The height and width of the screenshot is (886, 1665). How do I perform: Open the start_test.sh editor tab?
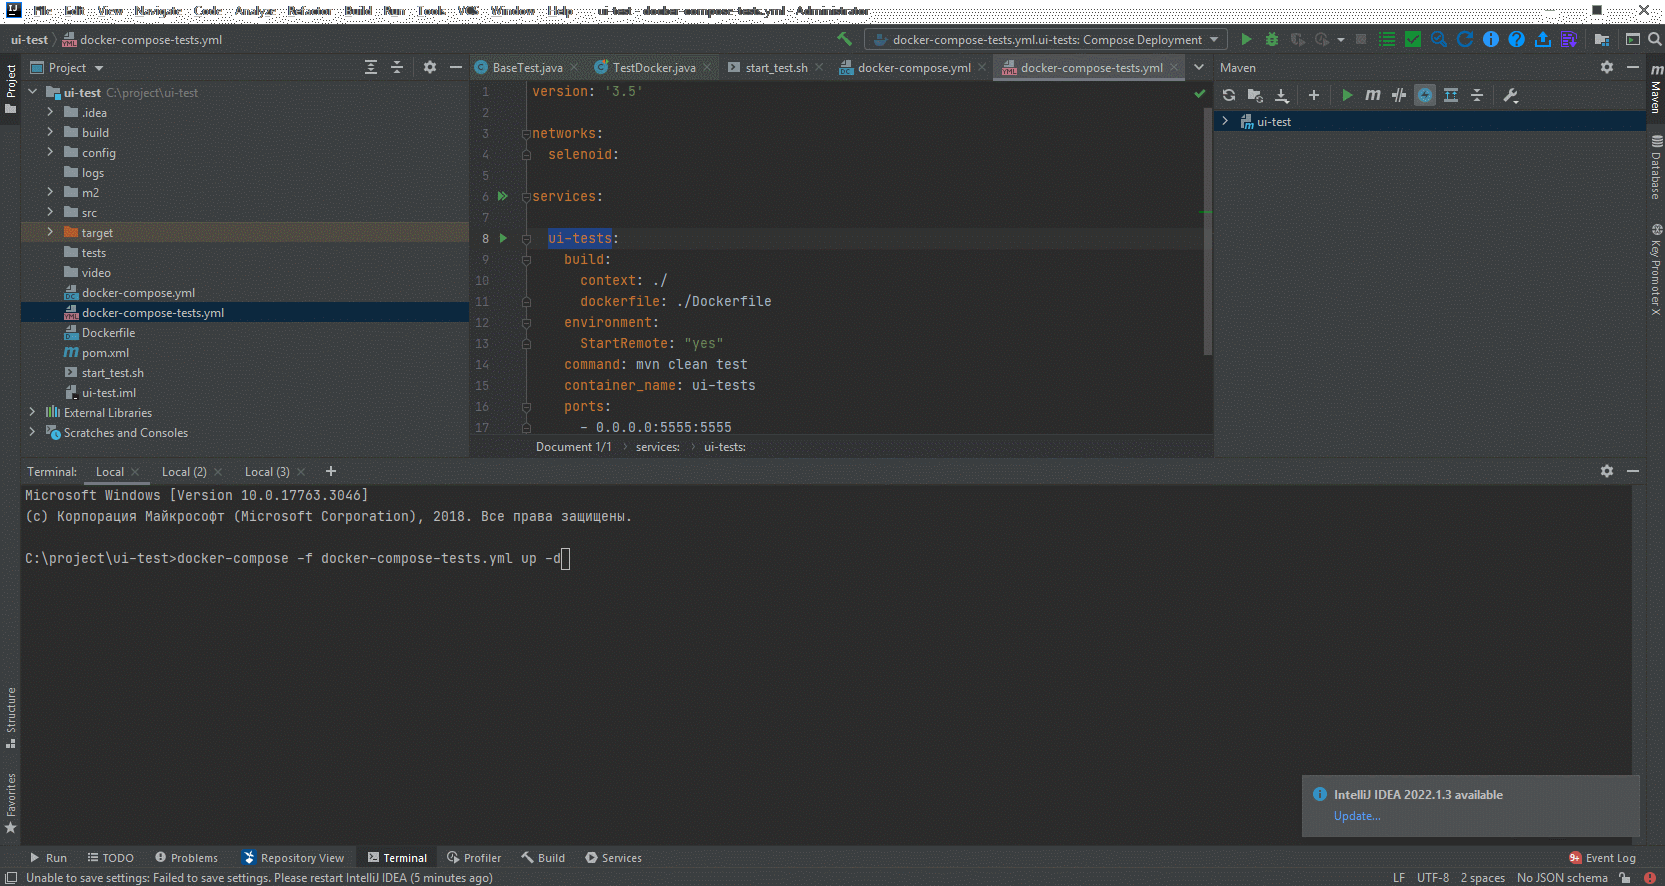point(776,67)
